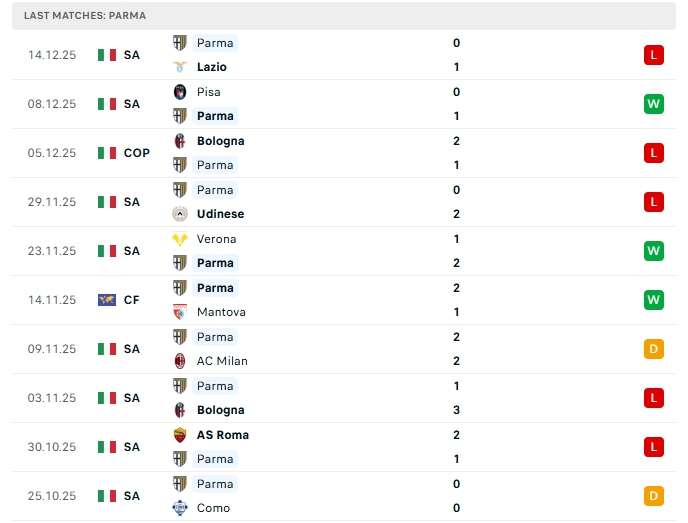Click the Udinese team crest icon
This screenshot has width=688, height=523.
point(180,214)
